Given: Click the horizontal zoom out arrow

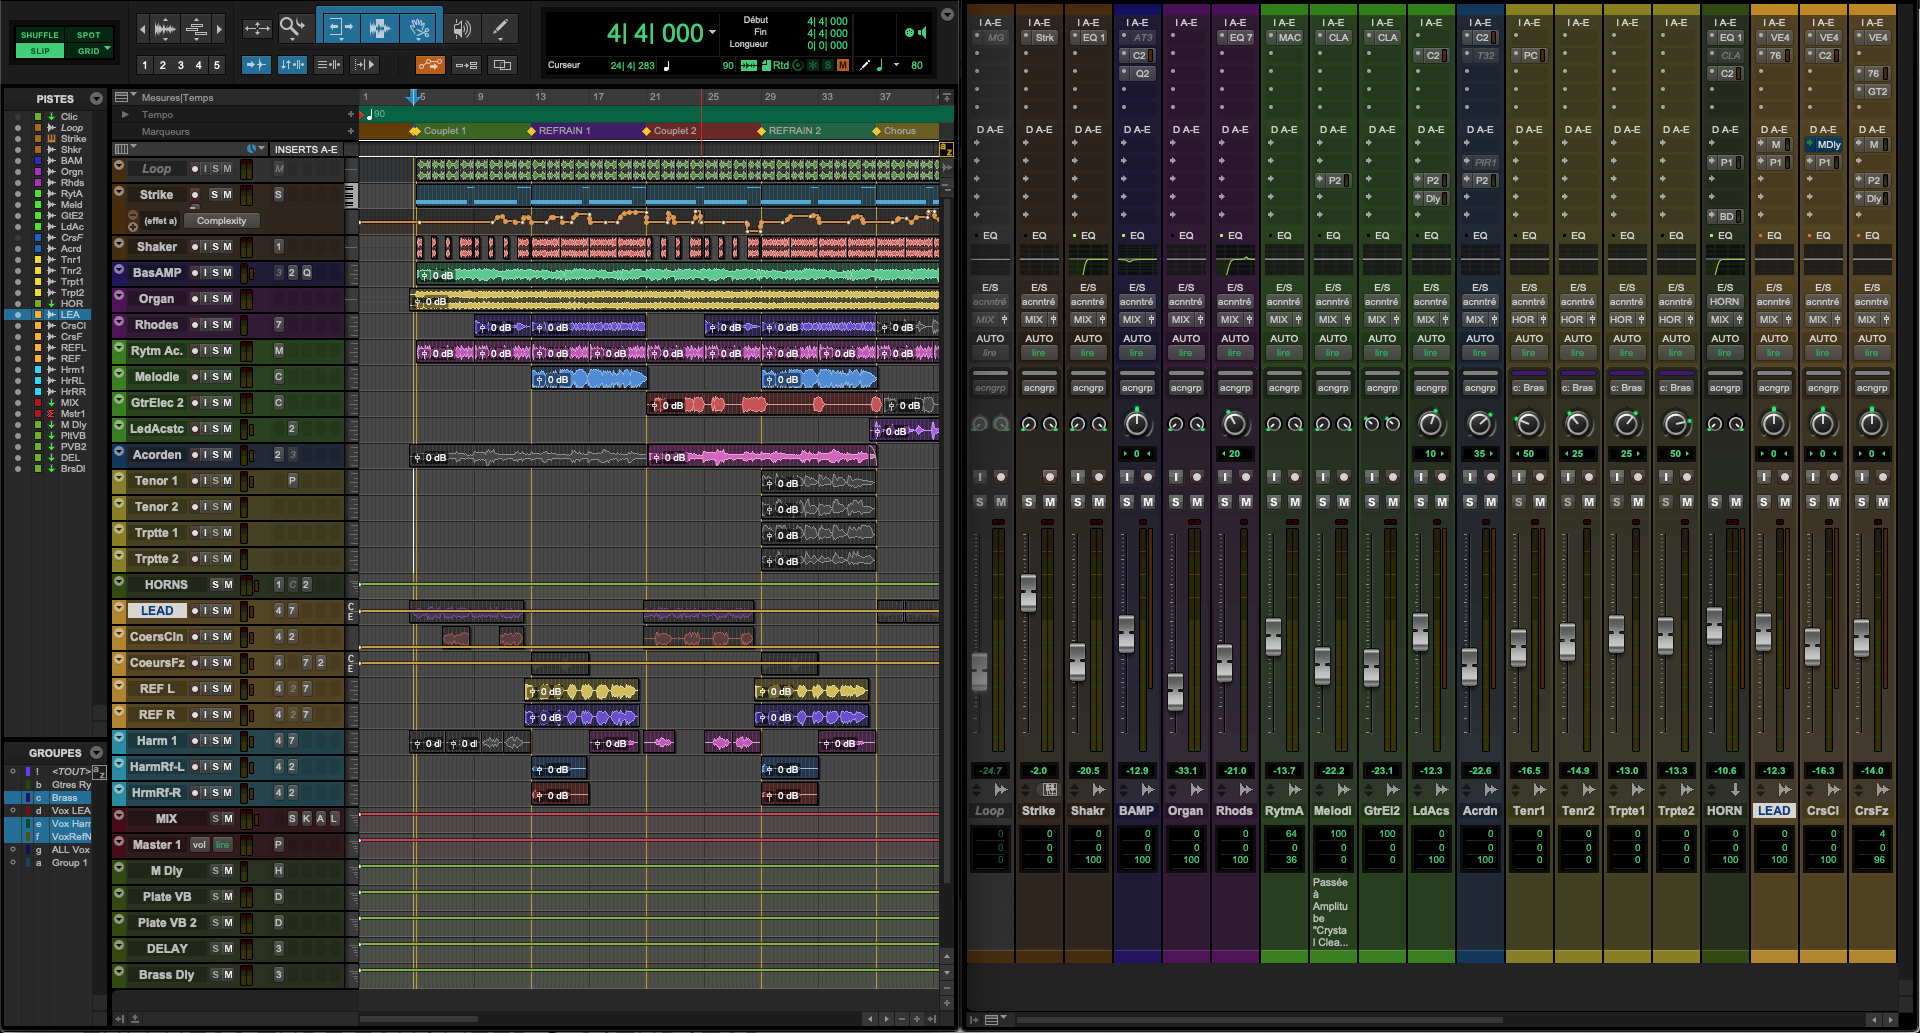Looking at the screenshot, I should (142, 29).
